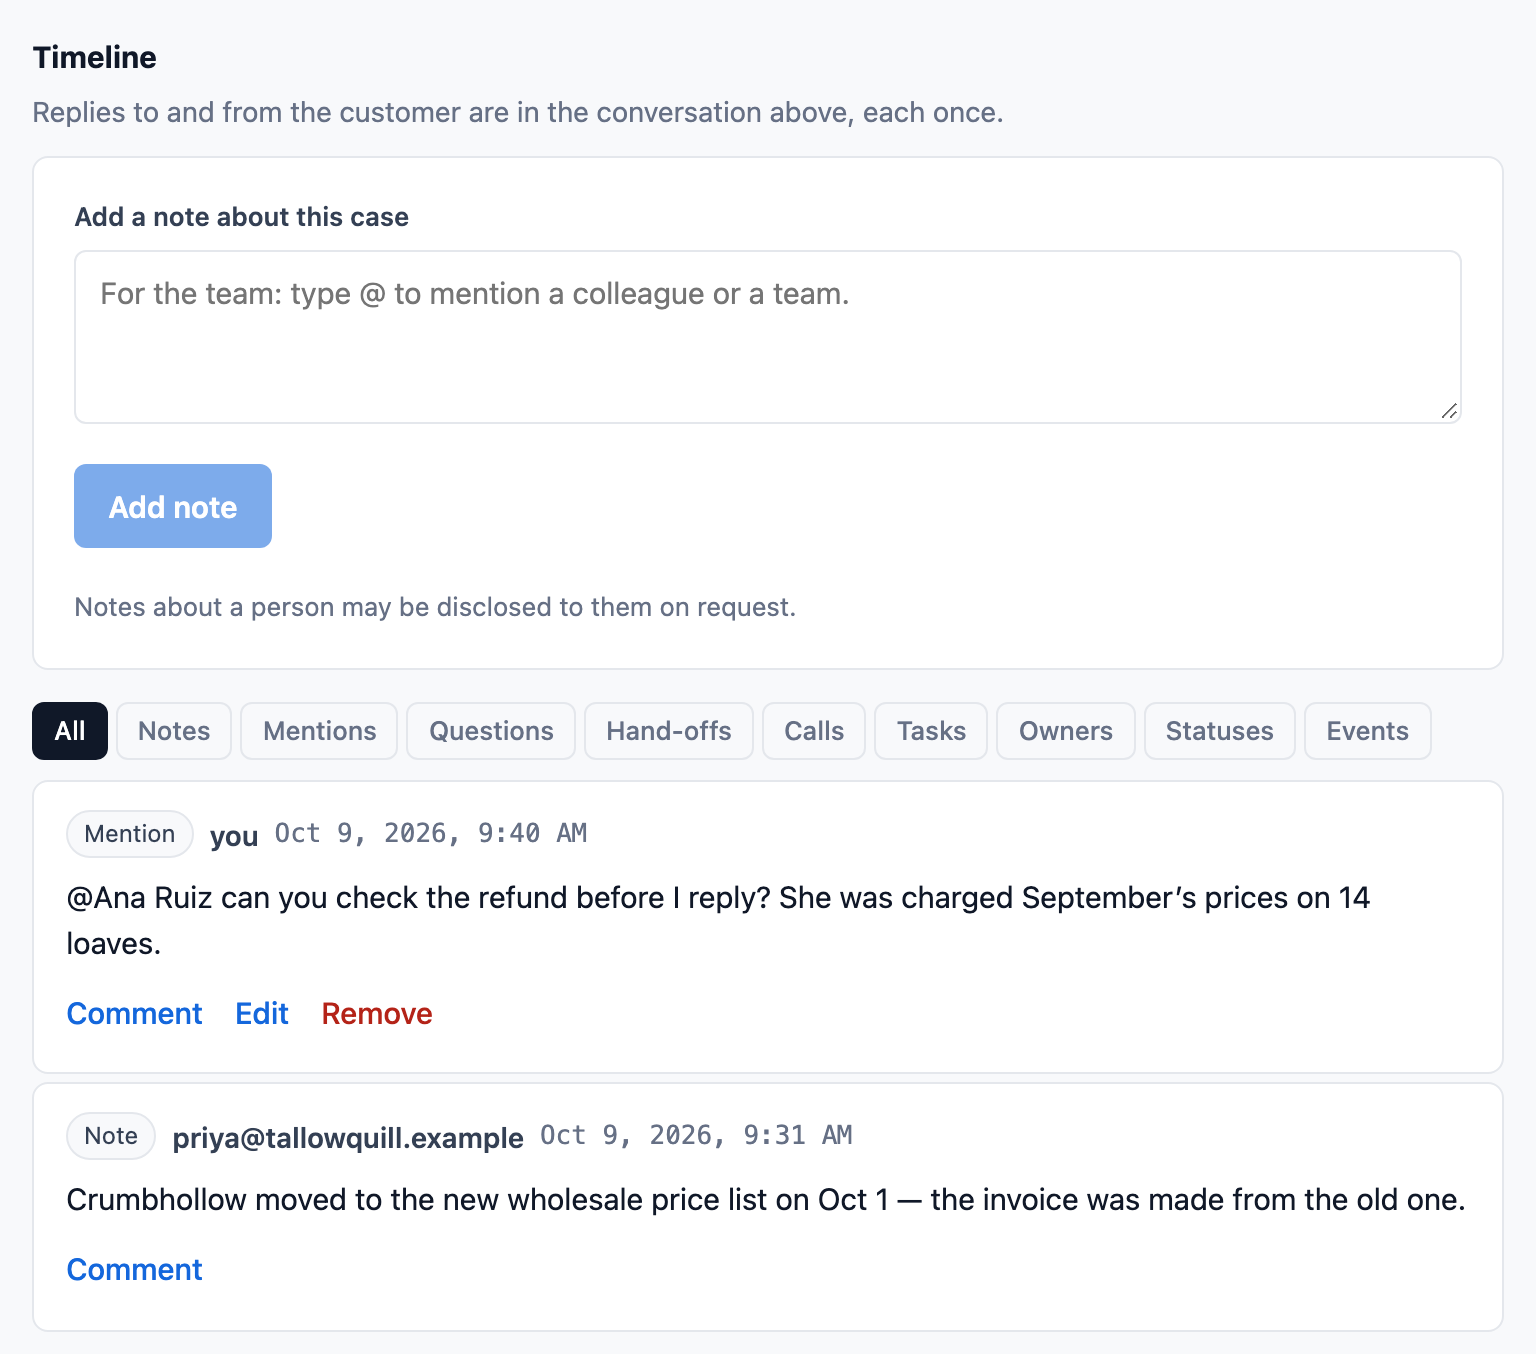The image size is (1536, 1354).
Task: Click Comment on the Ana Ruiz mention
Action: pyautogui.click(x=135, y=1014)
